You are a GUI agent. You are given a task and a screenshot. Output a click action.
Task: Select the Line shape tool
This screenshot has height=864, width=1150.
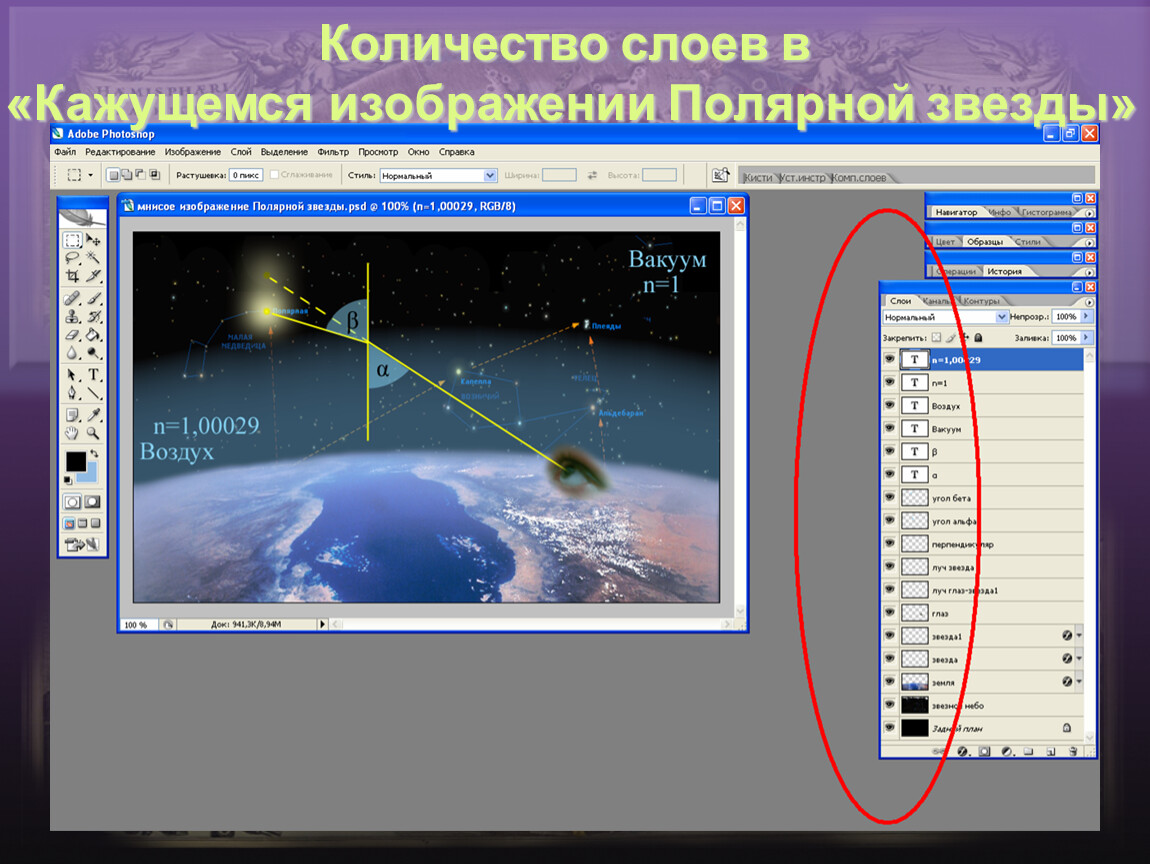click(93, 393)
